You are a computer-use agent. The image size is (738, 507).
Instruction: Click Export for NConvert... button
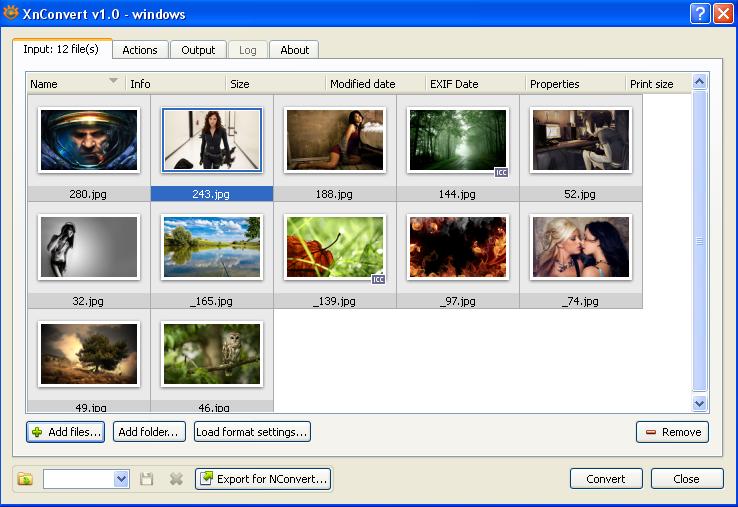(263, 479)
